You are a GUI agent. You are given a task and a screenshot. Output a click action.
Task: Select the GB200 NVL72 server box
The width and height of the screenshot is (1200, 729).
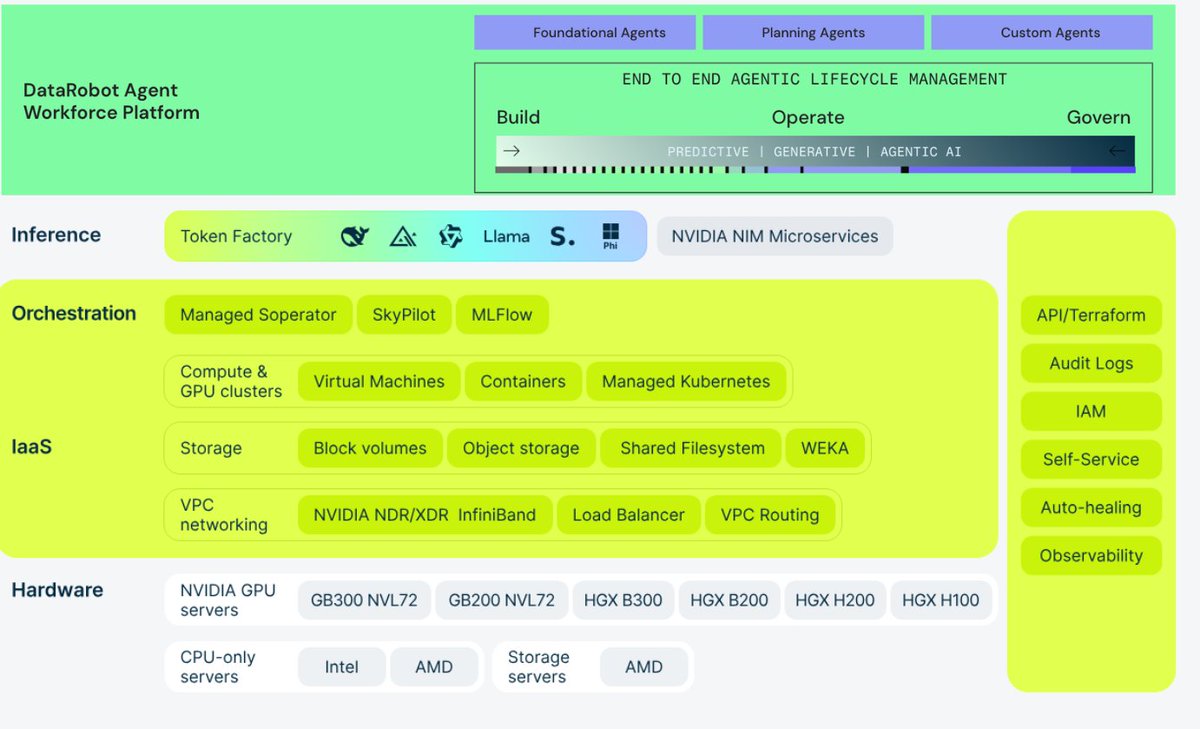502,600
